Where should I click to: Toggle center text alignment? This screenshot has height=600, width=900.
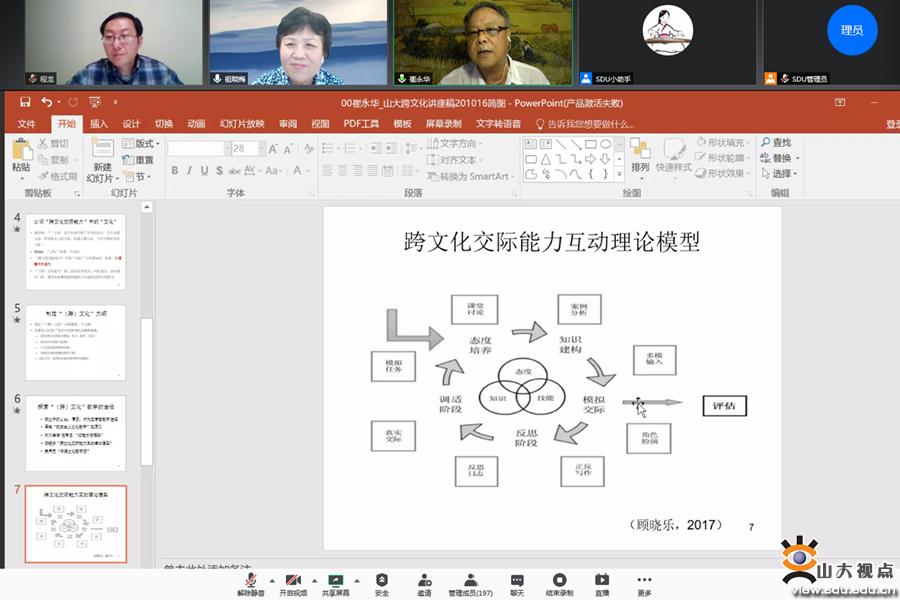pos(343,171)
